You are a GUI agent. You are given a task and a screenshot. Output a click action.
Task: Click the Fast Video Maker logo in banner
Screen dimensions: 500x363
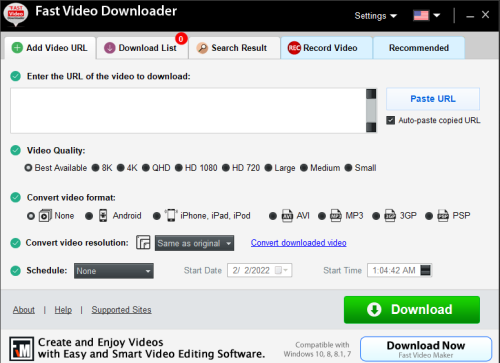(22, 349)
